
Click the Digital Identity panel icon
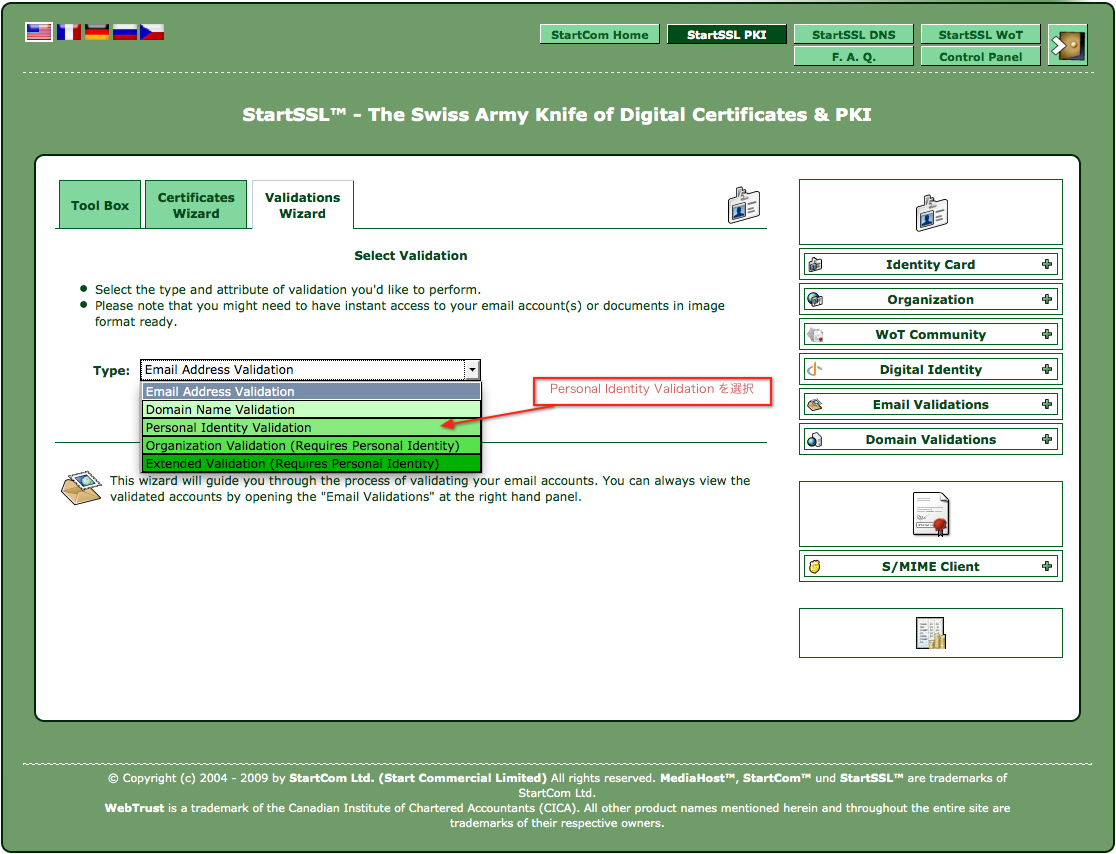click(x=815, y=369)
